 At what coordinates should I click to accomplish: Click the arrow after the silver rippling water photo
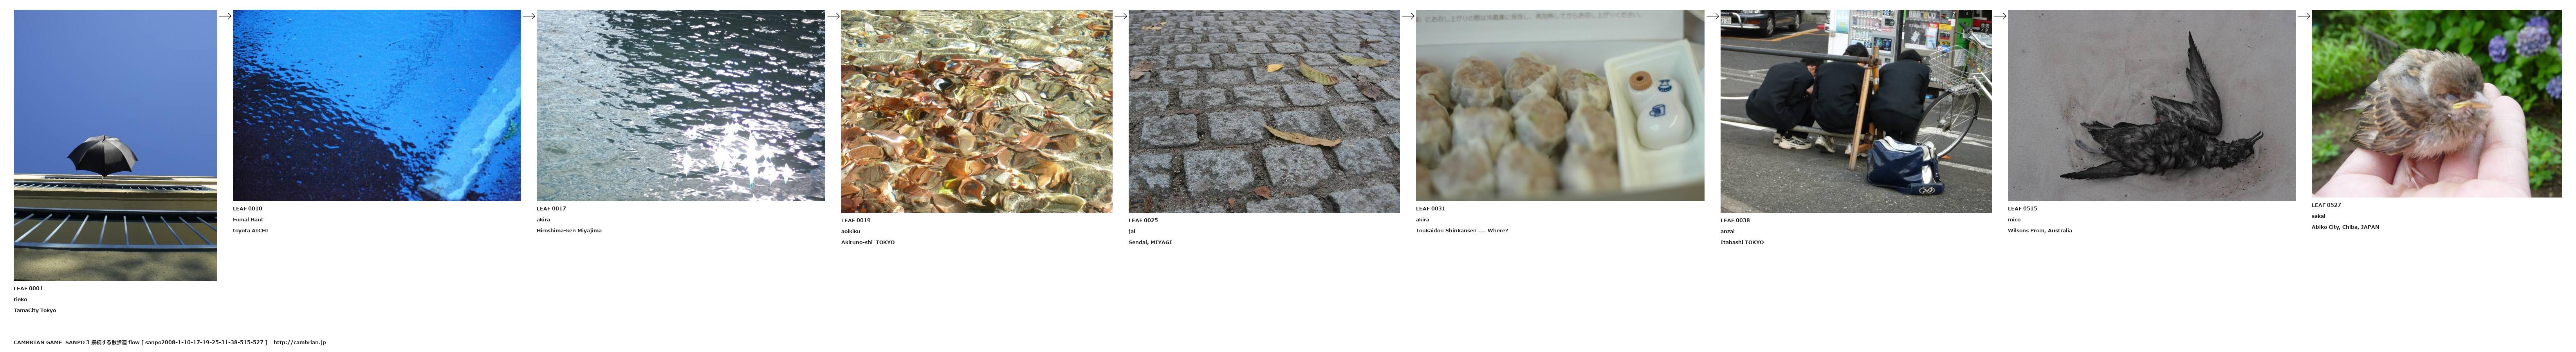(833, 16)
